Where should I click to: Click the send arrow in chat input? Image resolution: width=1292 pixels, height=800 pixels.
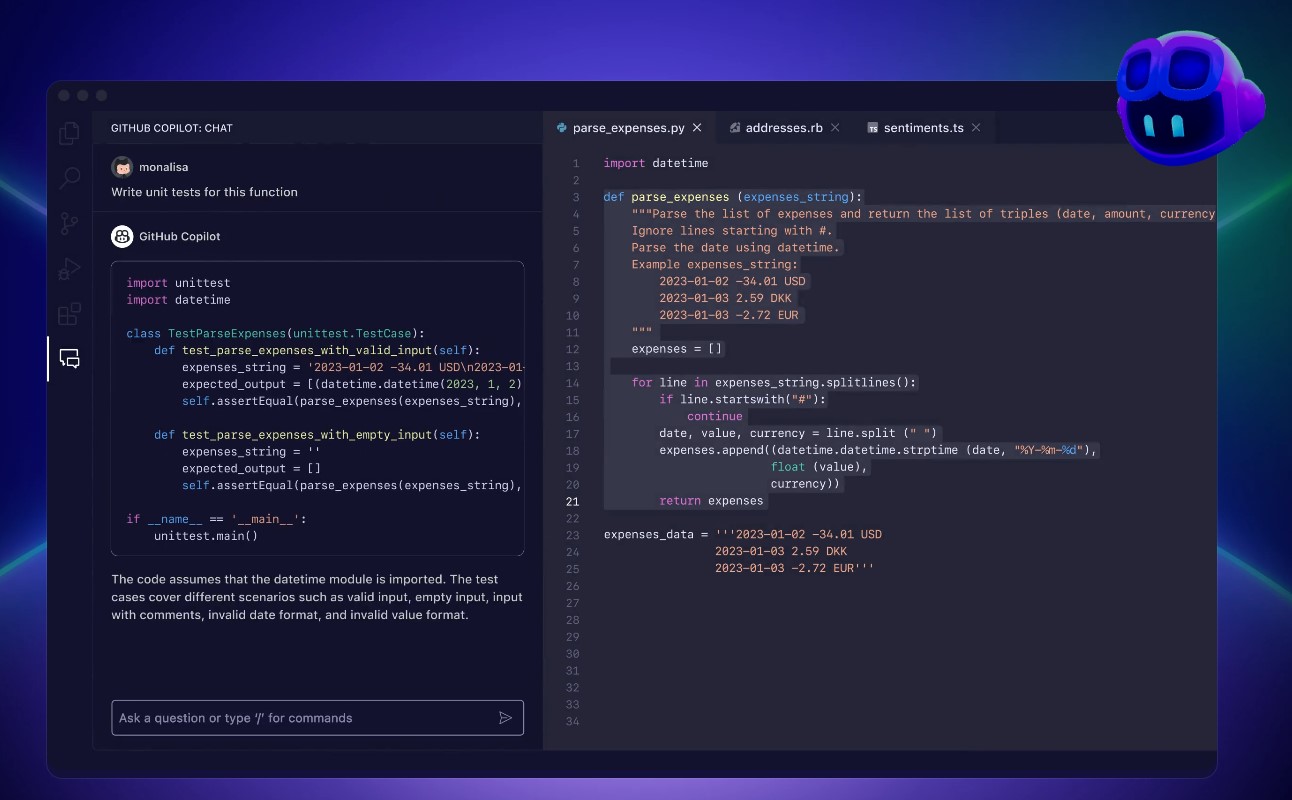pyautogui.click(x=505, y=718)
